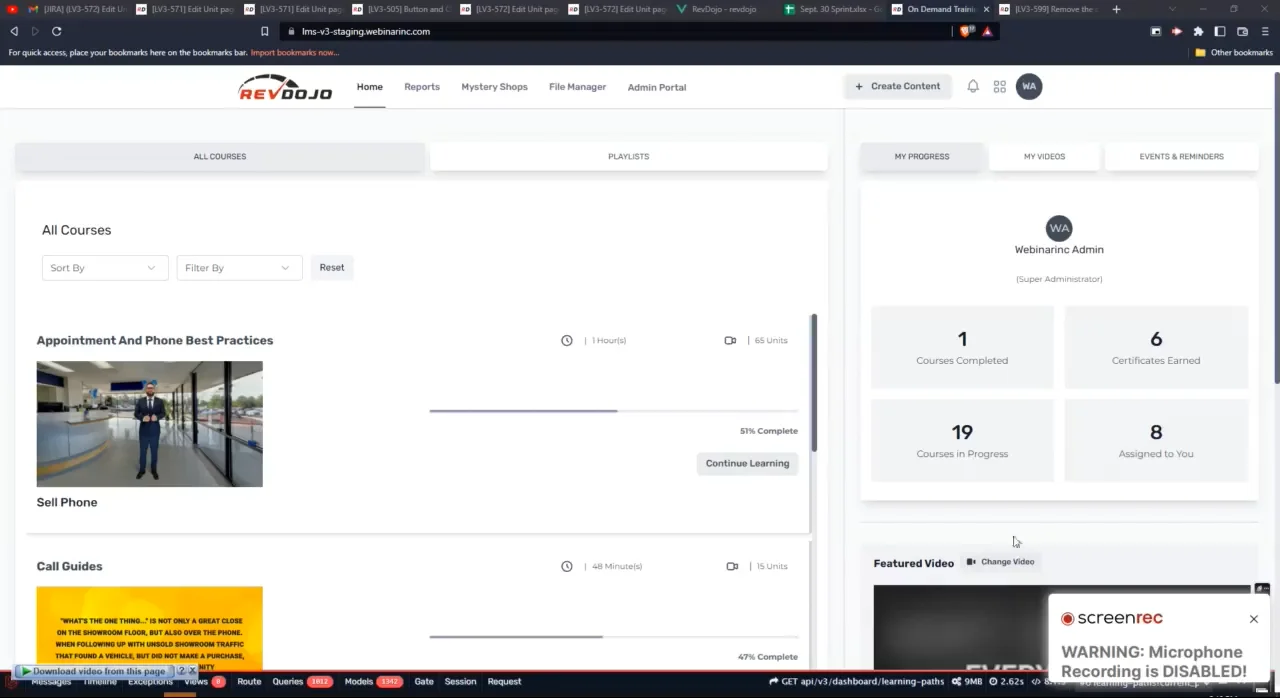Click clock icon beside 48 Minute(s)

click(x=567, y=566)
